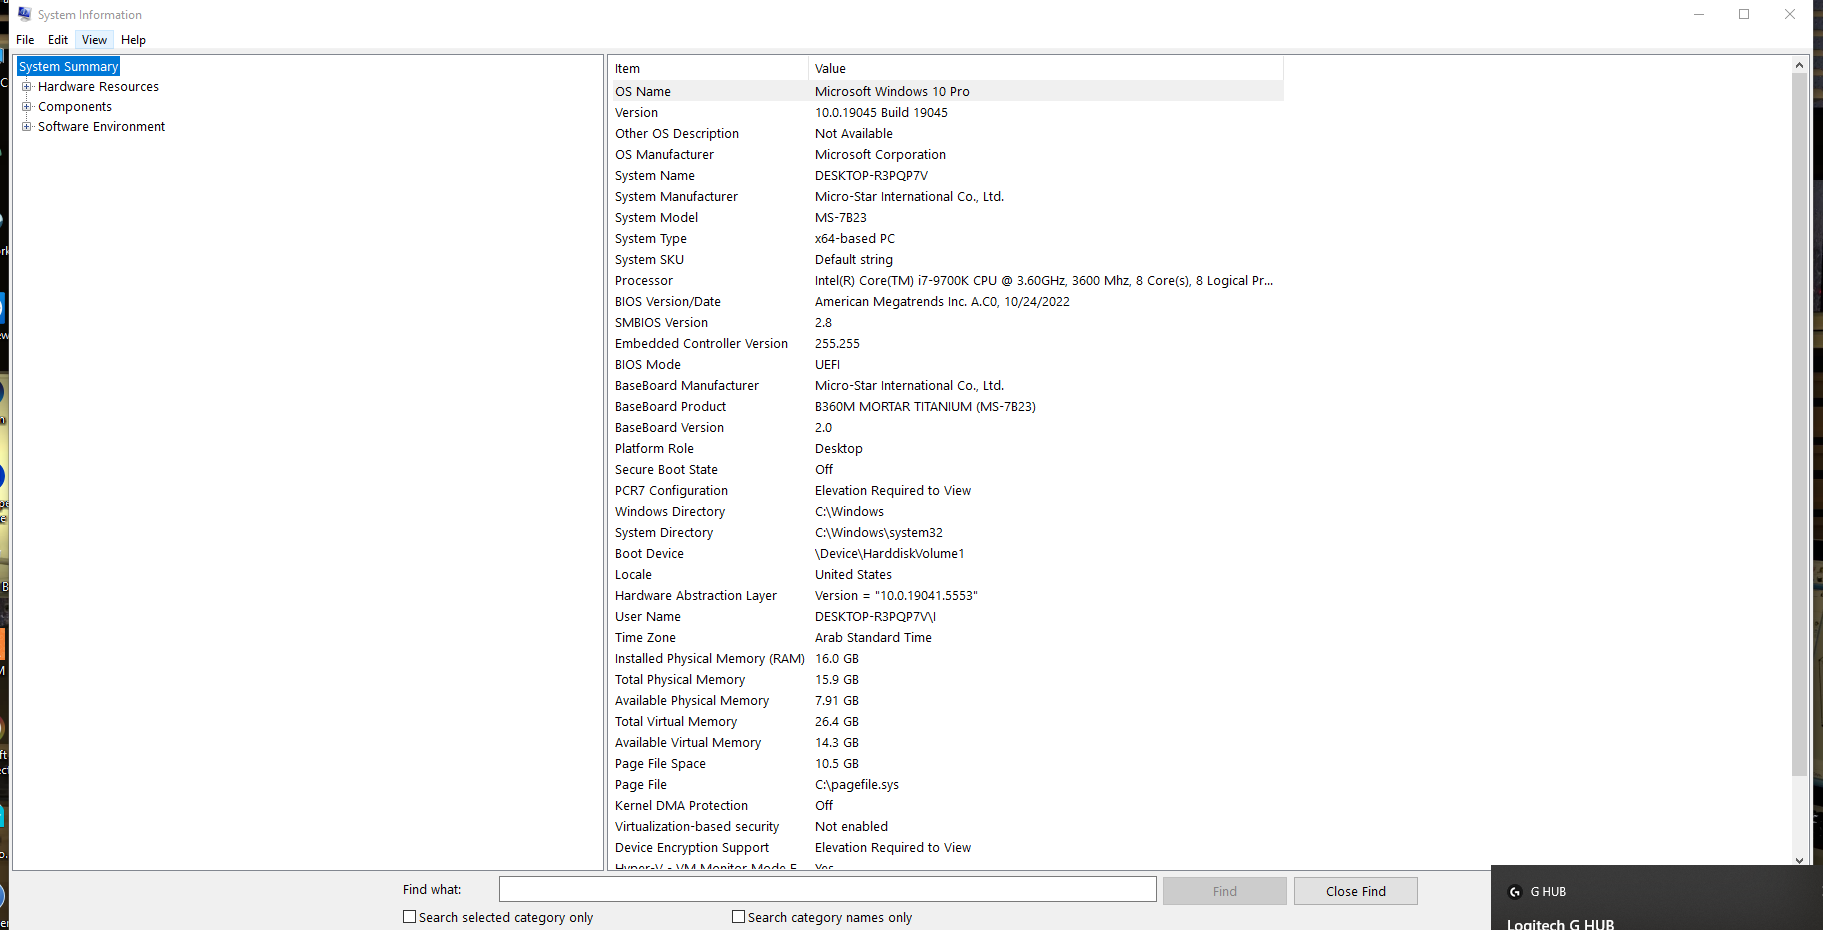Open the View menu

[94, 40]
